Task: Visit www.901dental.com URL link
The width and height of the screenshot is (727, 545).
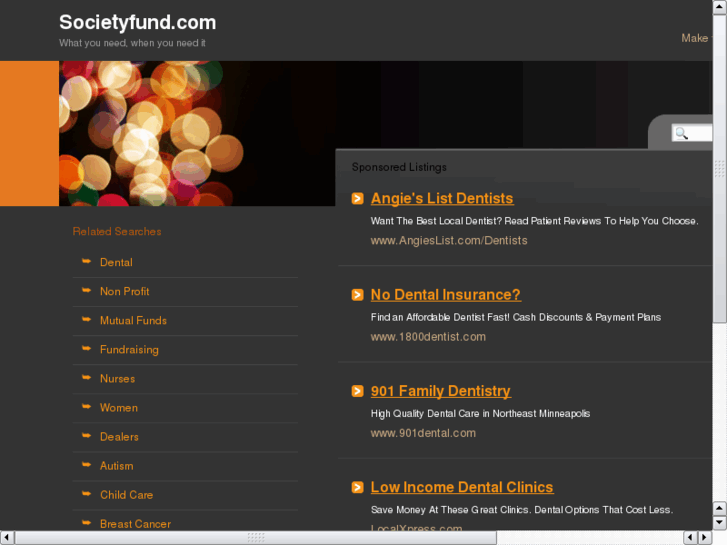Action: click(423, 433)
